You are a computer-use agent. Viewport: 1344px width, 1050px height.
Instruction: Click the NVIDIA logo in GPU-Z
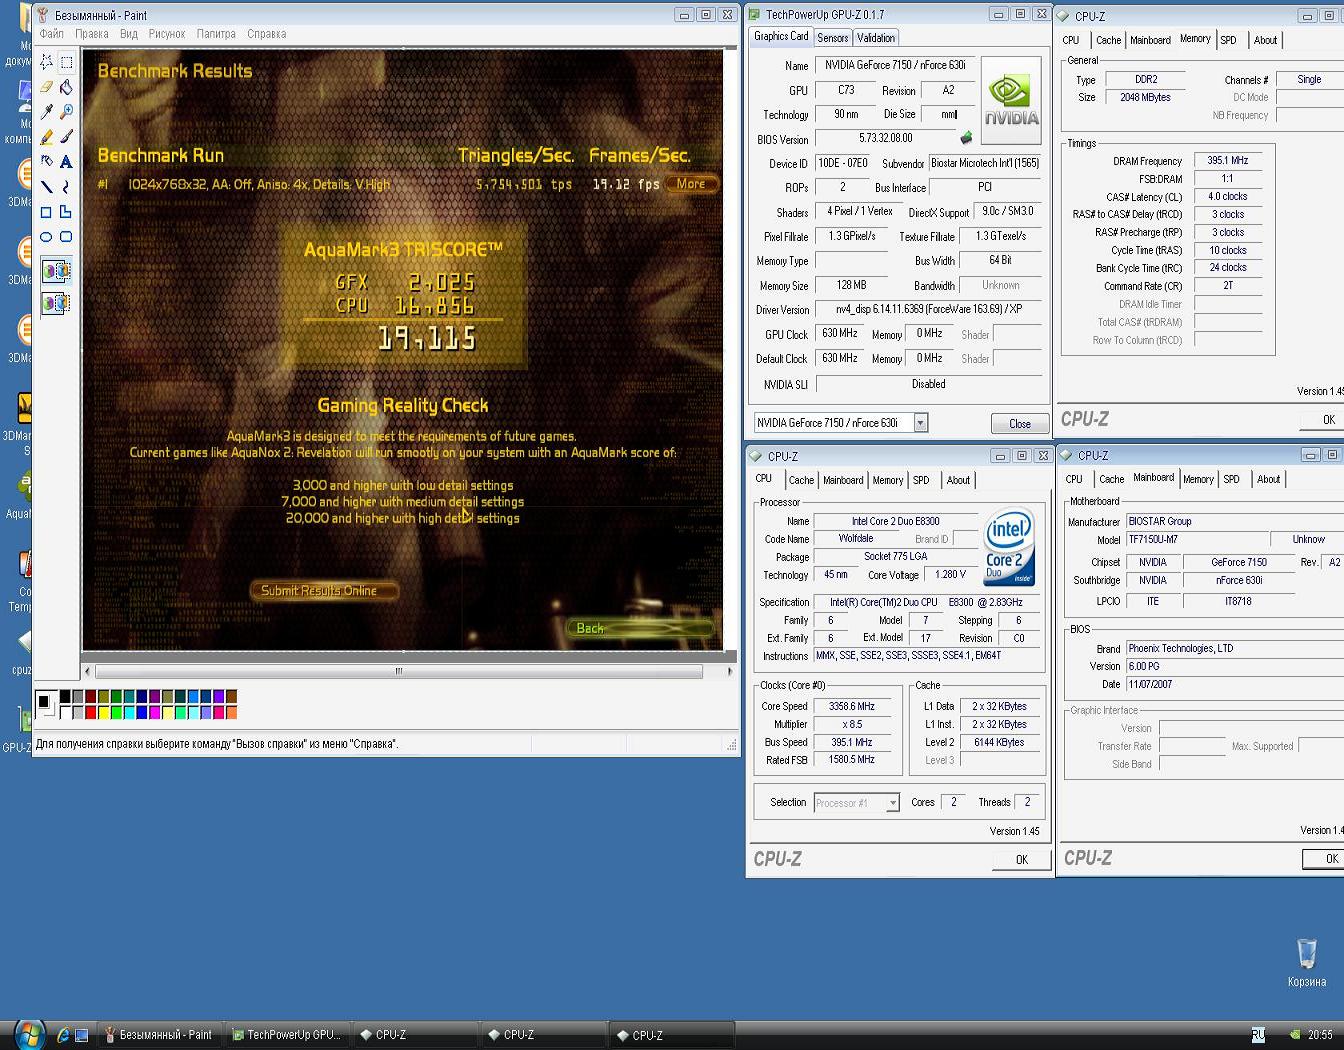[1011, 100]
